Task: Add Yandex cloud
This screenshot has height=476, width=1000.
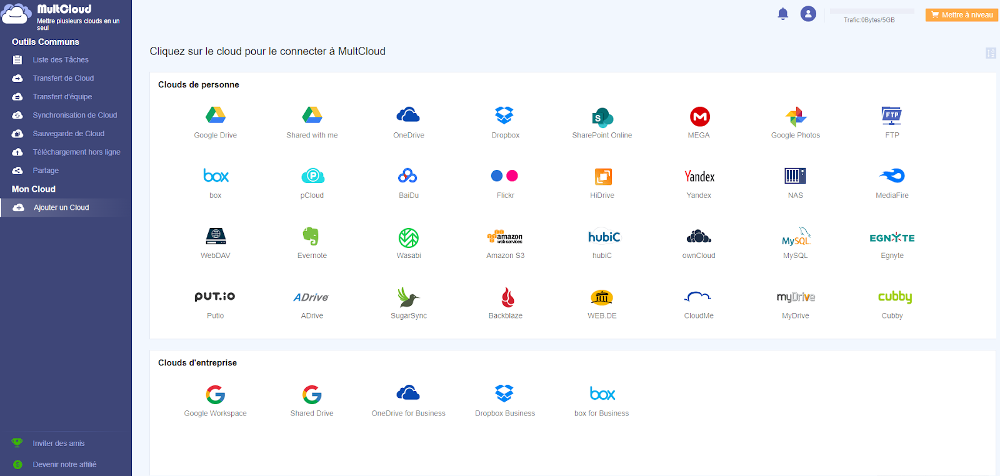Action: tap(699, 182)
